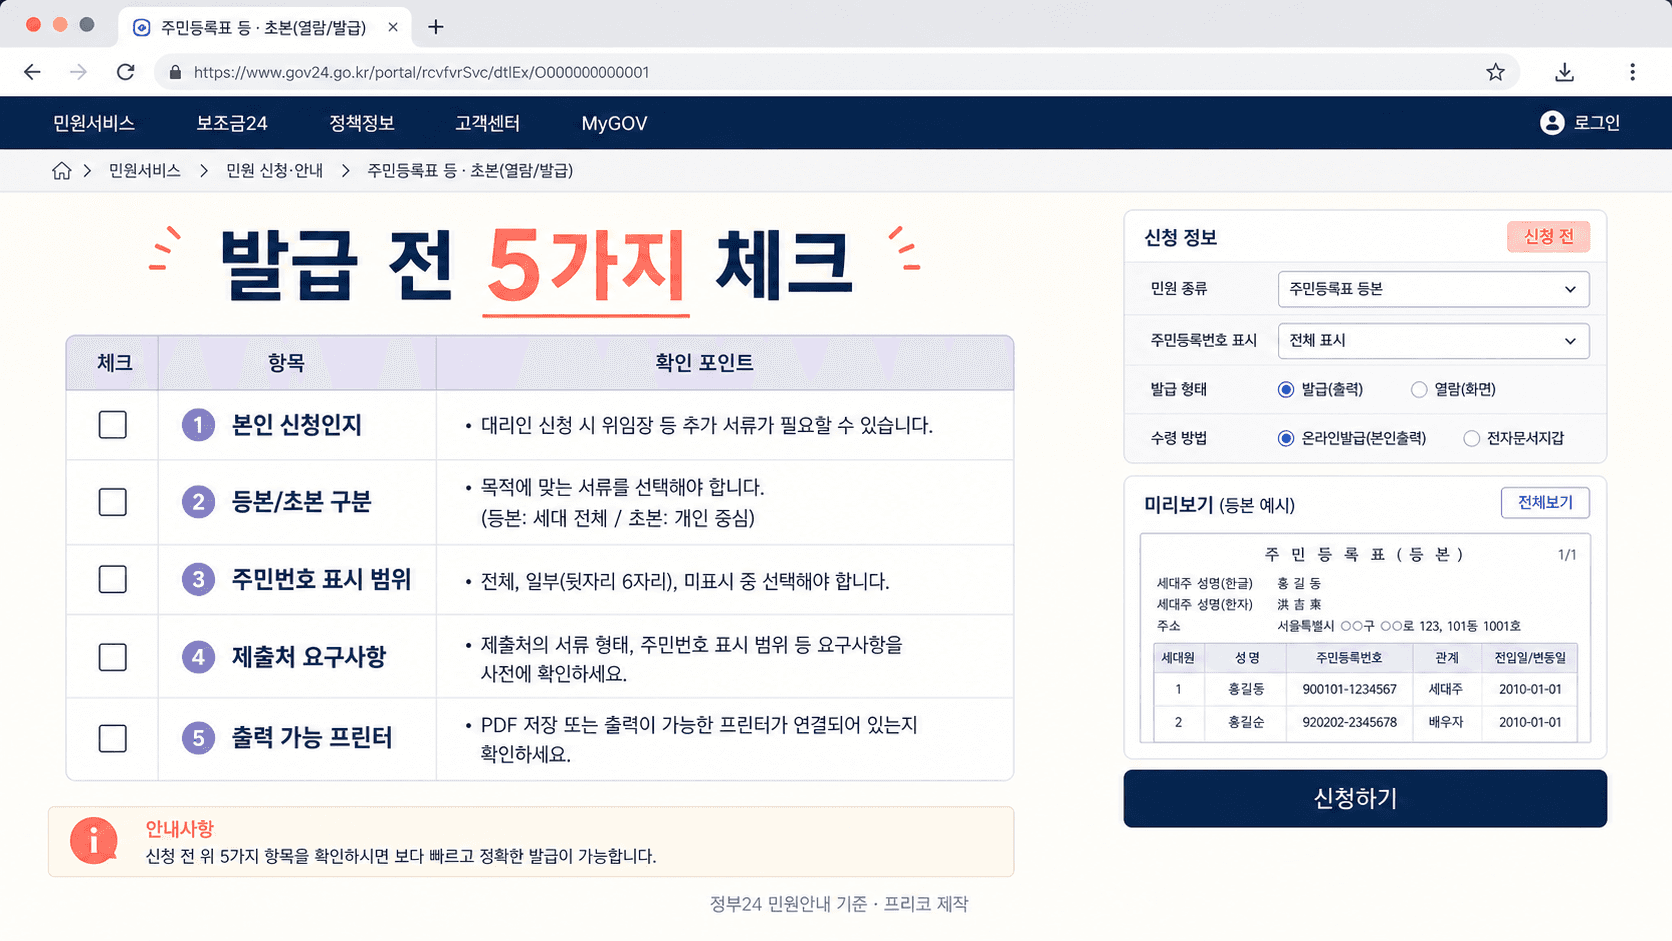The image size is (1672, 941).
Task: Click the 본인 신청인지 item label
Action: [x=296, y=425]
